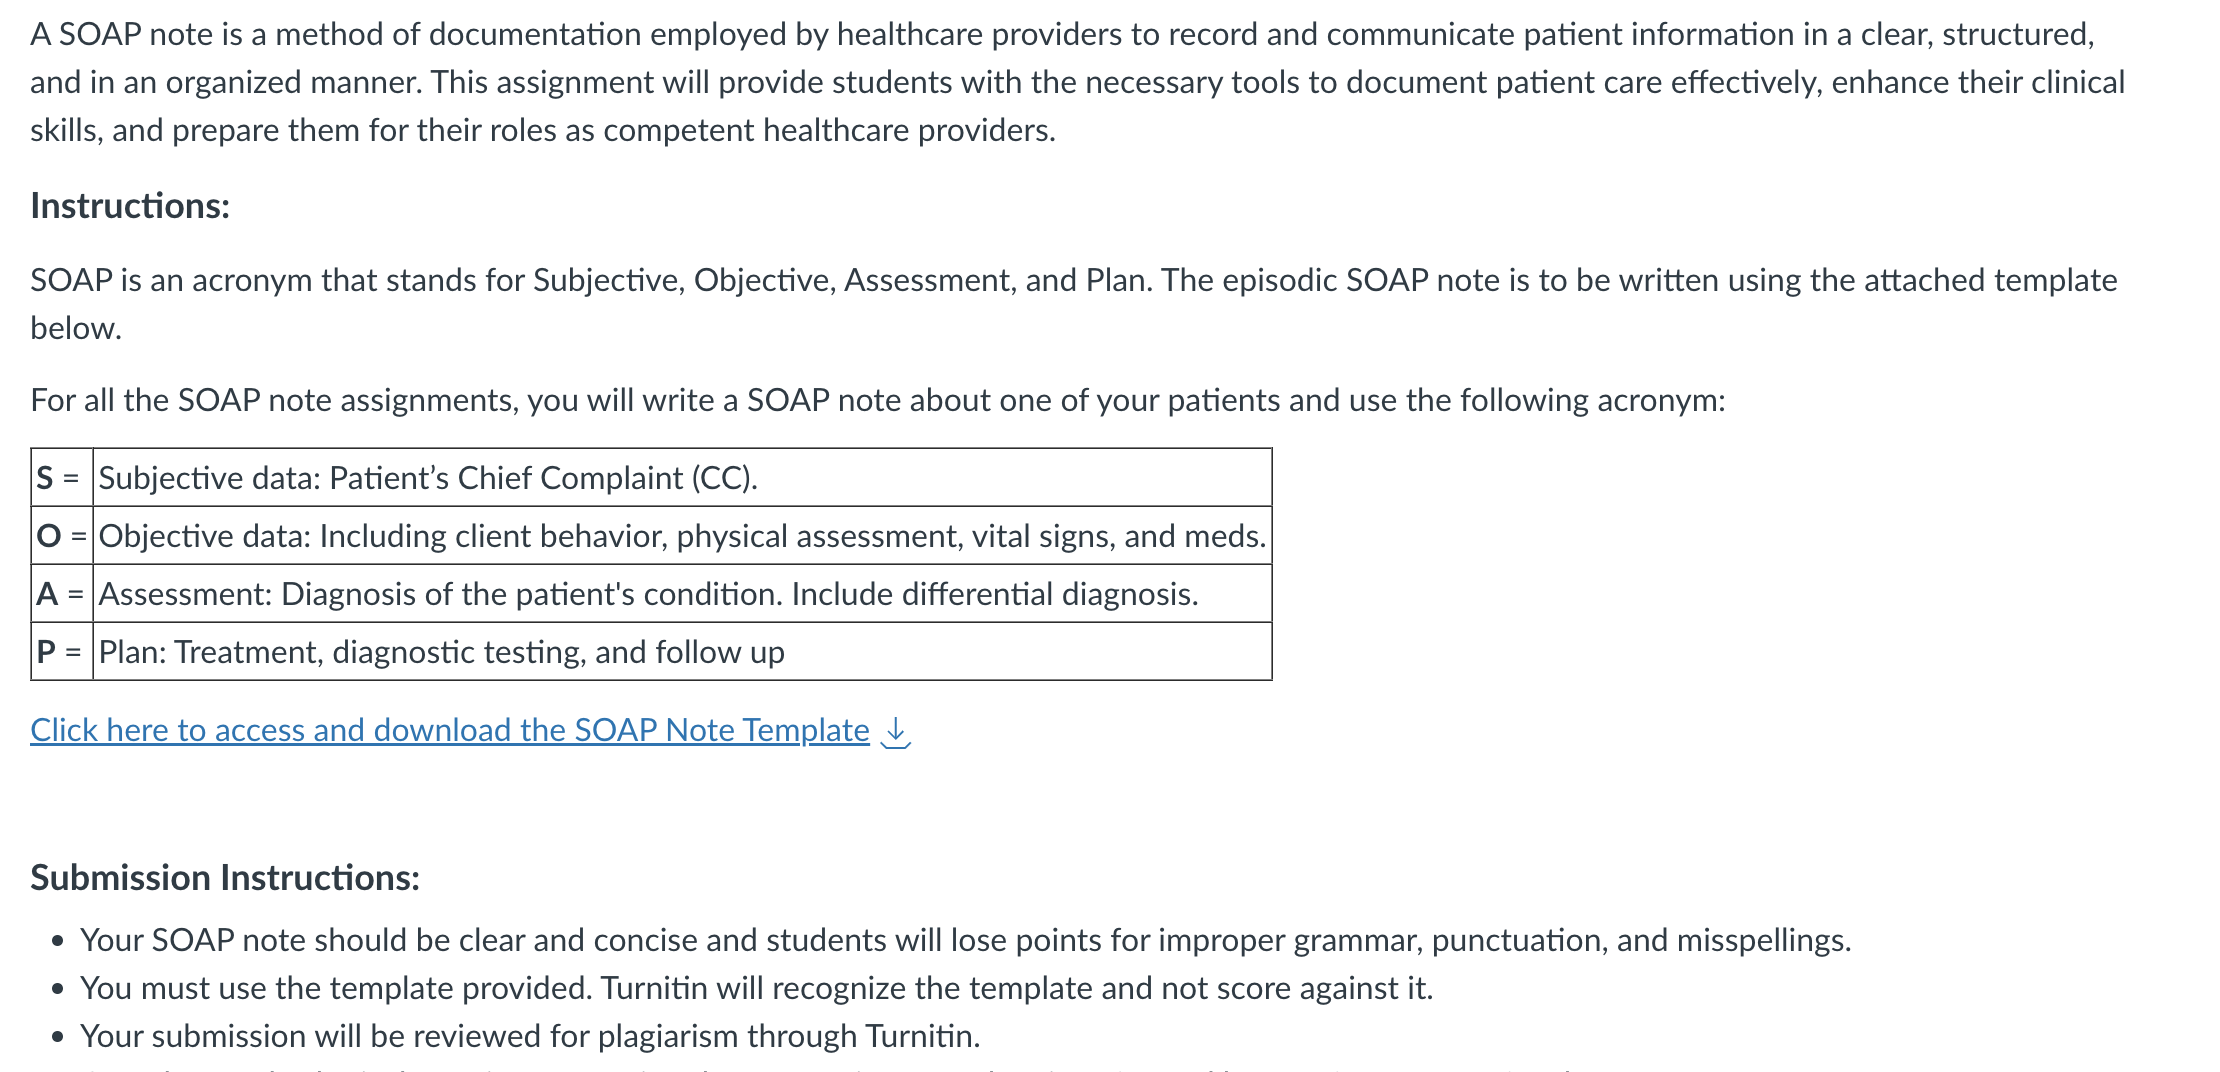Click the bold A letter table cell
The height and width of the screenshot is (1072, 2220).
(x=62, y=594)
